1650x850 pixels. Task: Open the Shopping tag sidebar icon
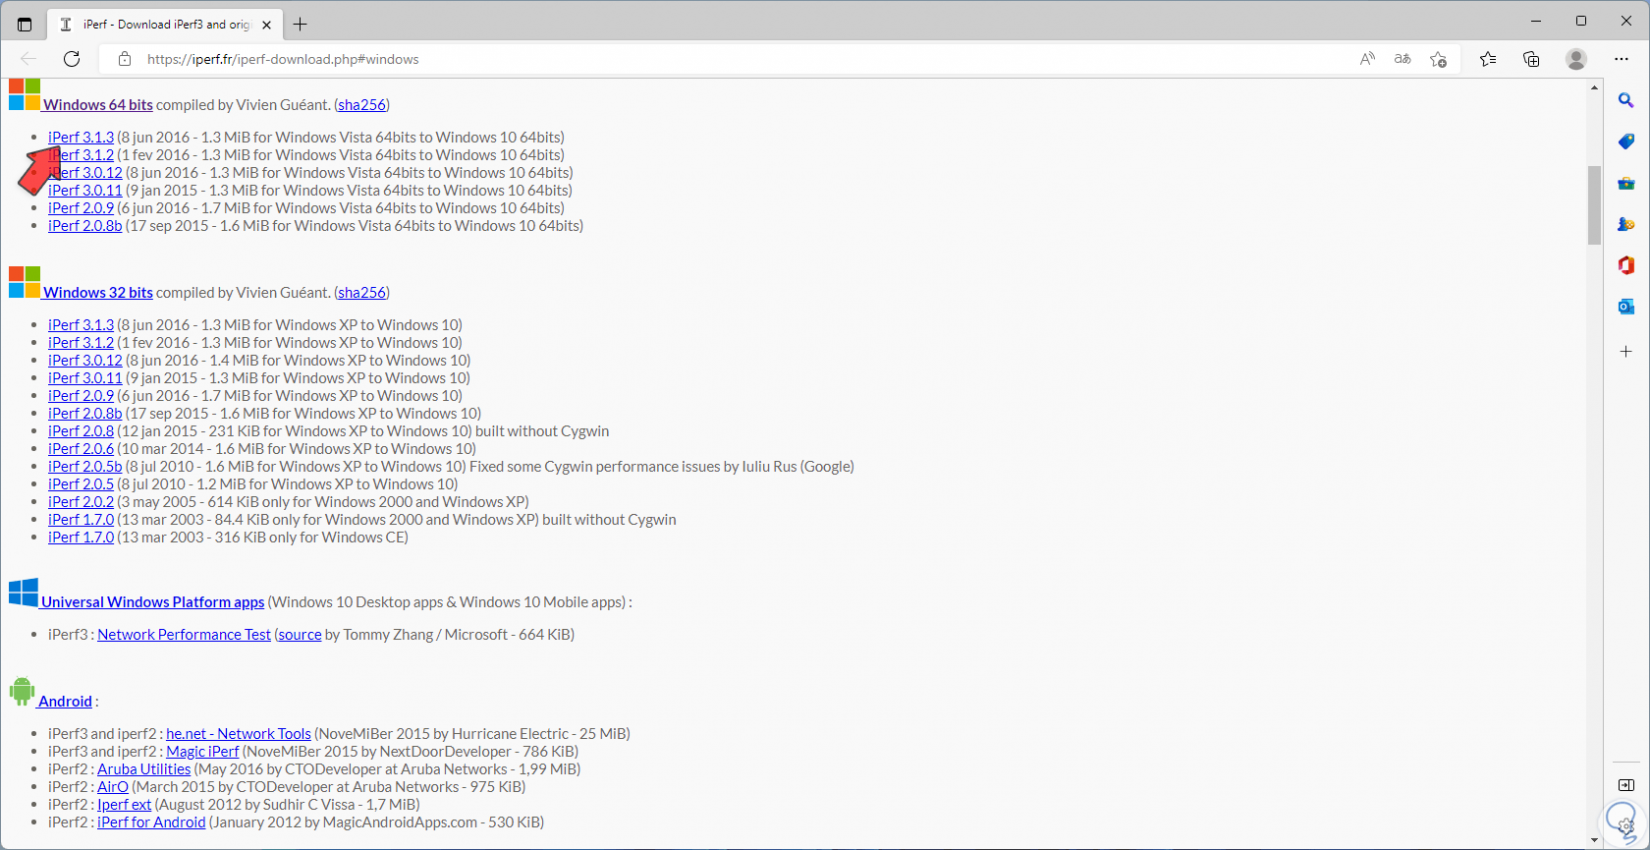(1626, 142)
